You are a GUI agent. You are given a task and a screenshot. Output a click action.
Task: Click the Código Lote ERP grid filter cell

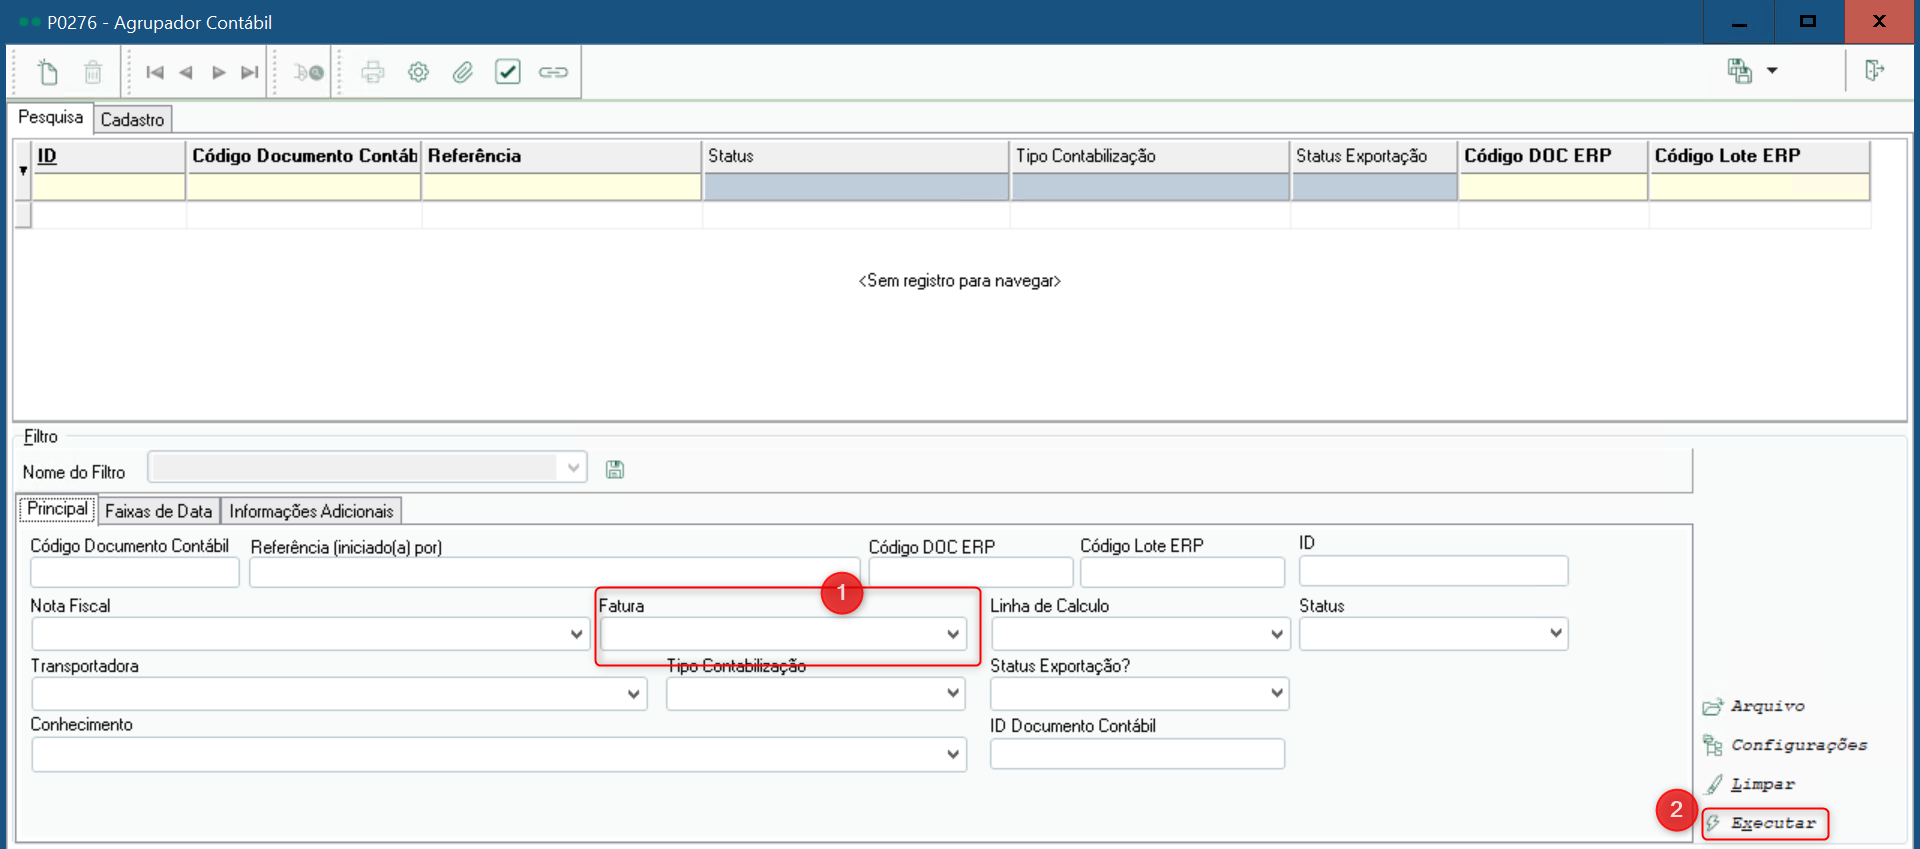1759,187
